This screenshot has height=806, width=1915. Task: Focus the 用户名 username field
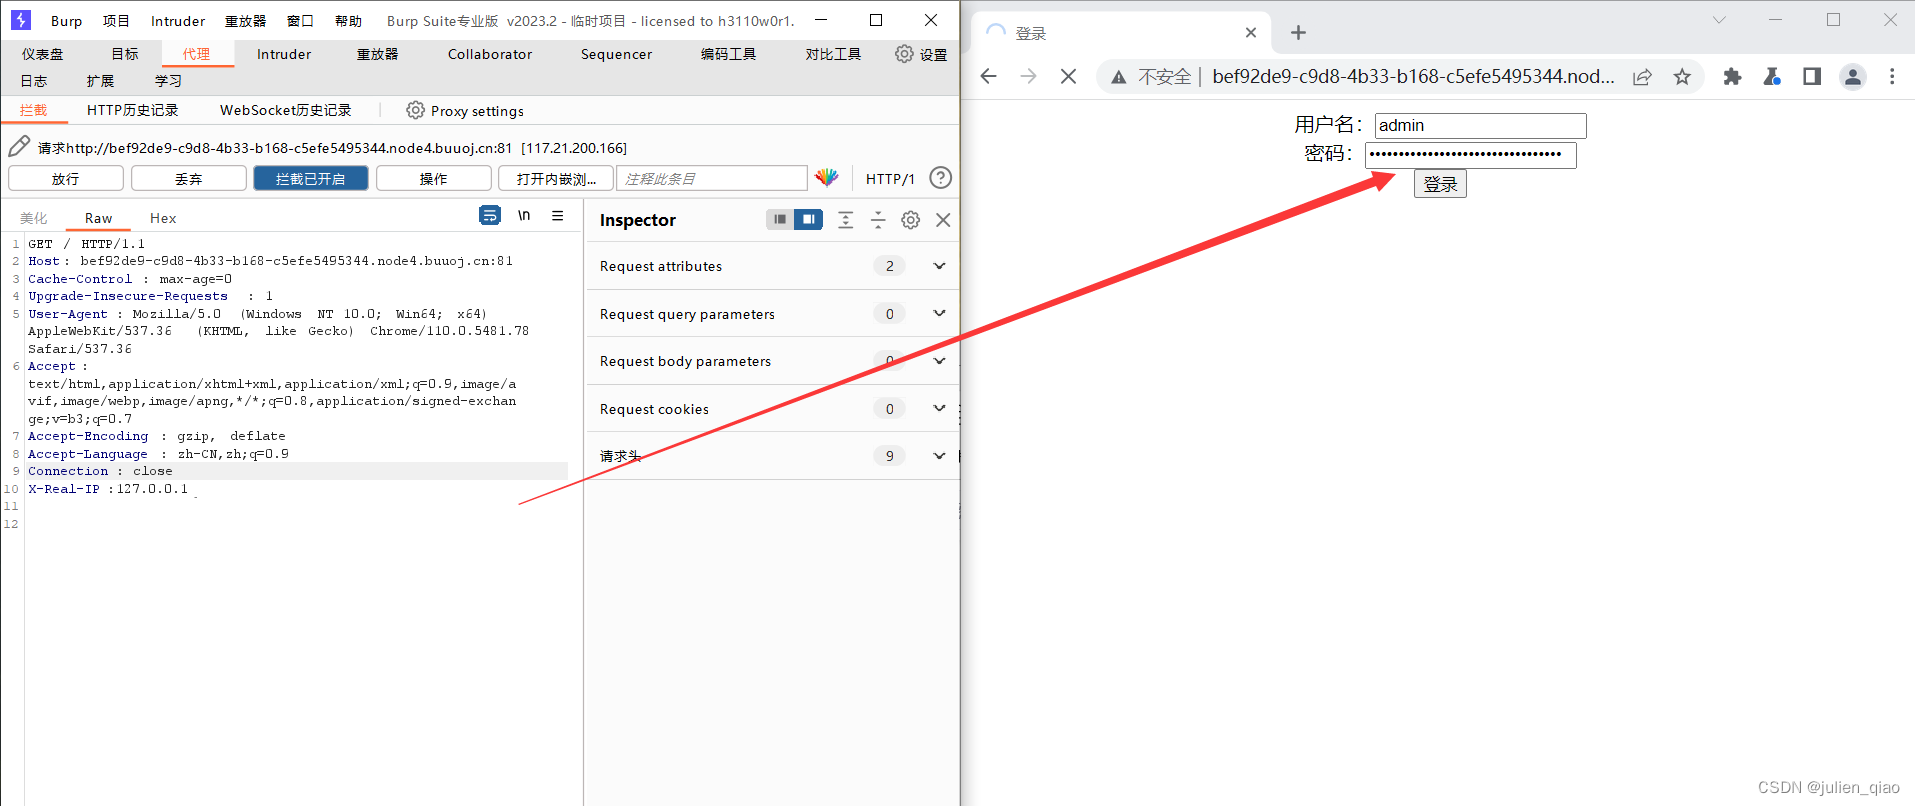click(1481, 125)
